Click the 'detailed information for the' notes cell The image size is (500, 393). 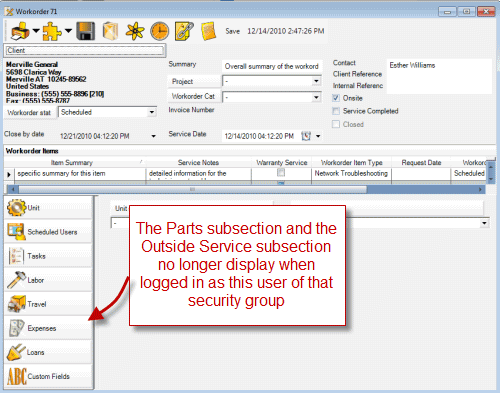[x=198, y=174]
